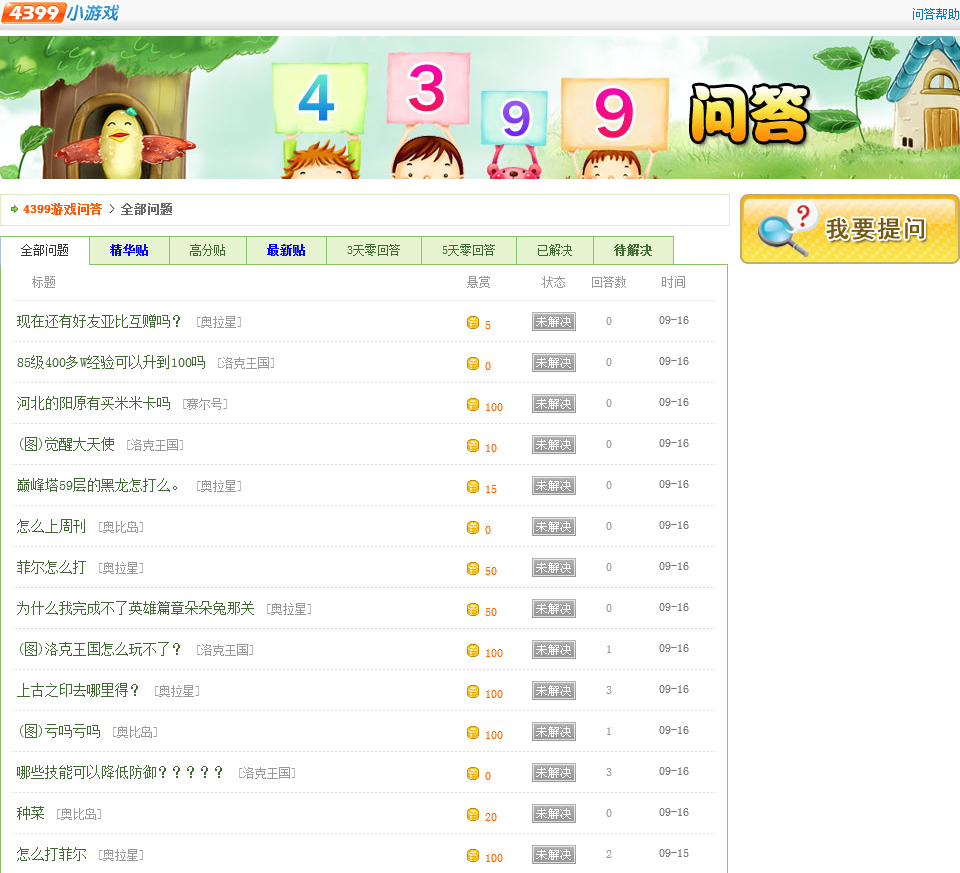Click the 我要提问 button
This screenshot has width=960, height=873.
(850, 230)
